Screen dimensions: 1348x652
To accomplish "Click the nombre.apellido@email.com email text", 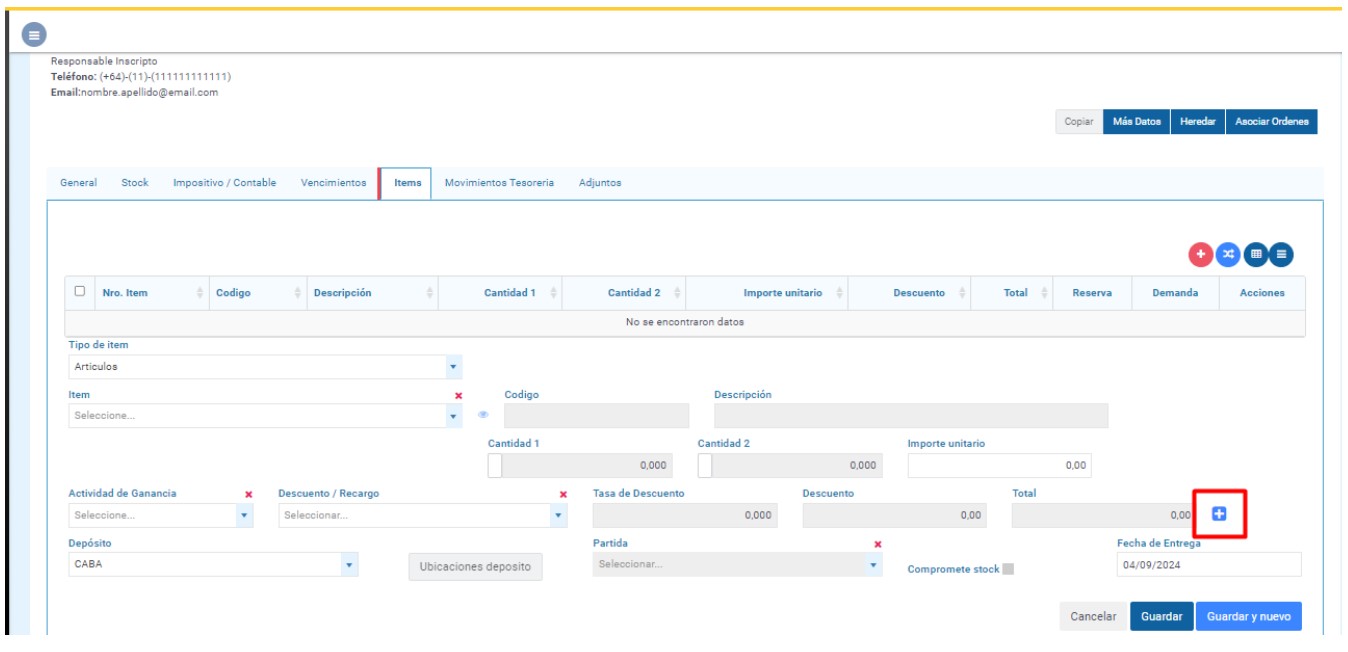I will point(149,92).
